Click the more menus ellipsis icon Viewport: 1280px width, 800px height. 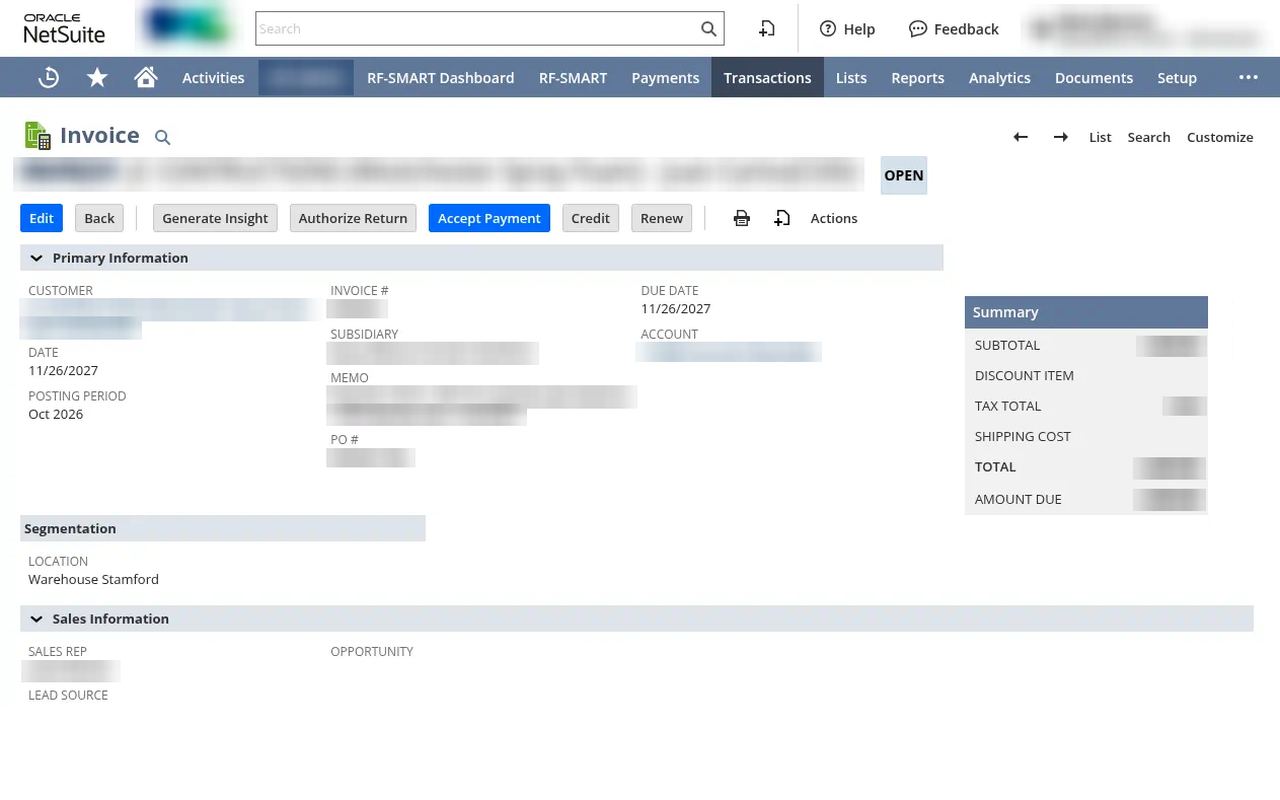pyautogui.click(x=1248, y=77)
